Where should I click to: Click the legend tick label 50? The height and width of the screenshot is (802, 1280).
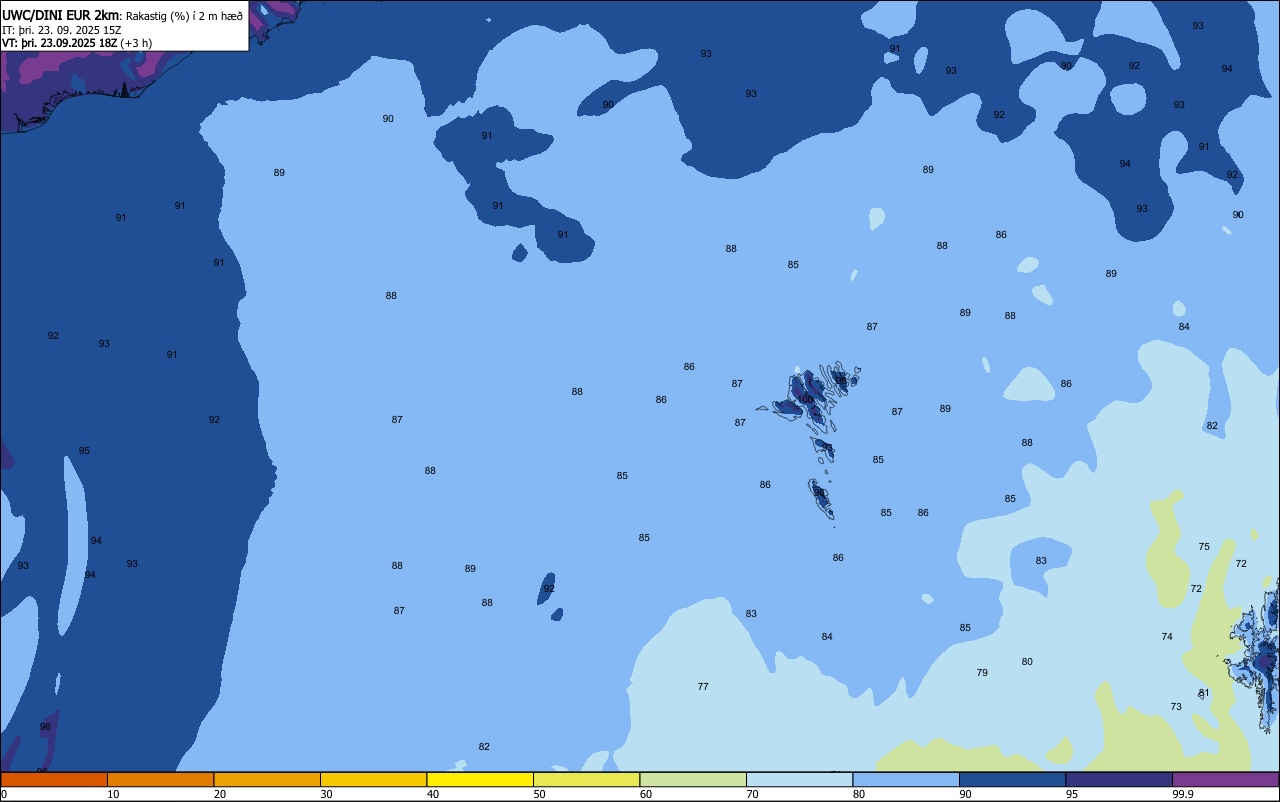540,794
